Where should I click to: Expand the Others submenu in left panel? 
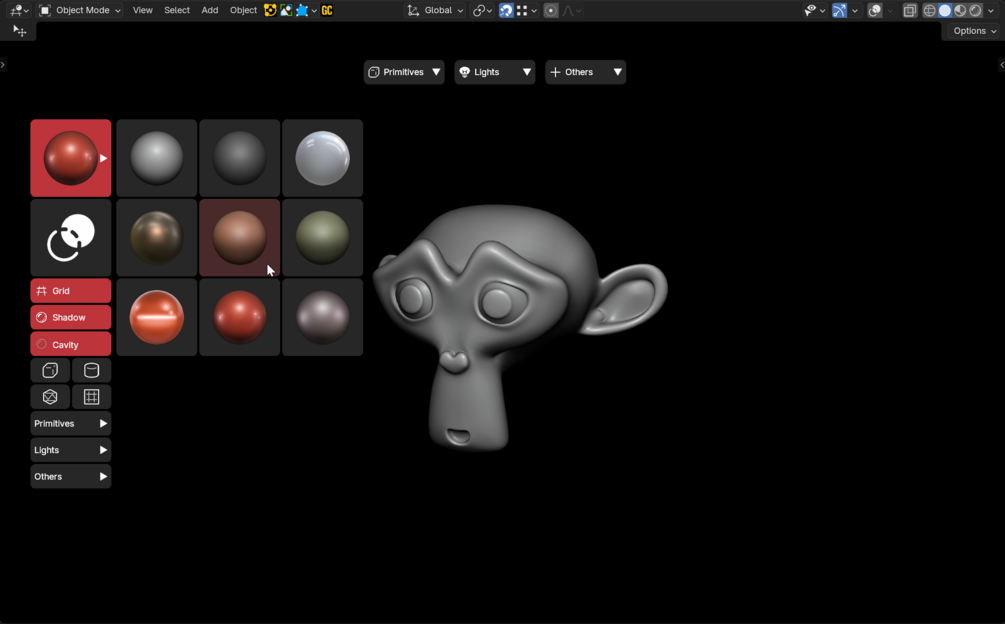pos(71,477)
